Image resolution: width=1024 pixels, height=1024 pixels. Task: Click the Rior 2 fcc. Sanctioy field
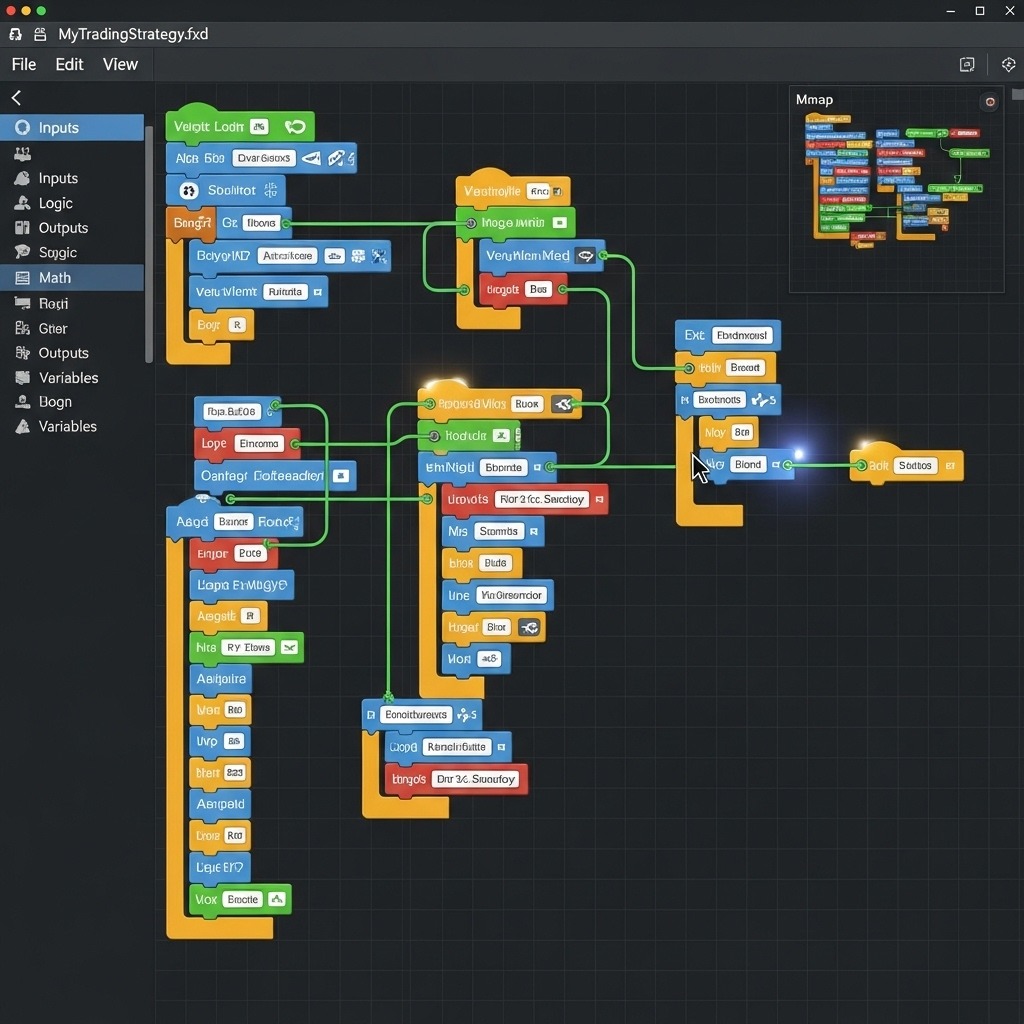tap(542, 500)
